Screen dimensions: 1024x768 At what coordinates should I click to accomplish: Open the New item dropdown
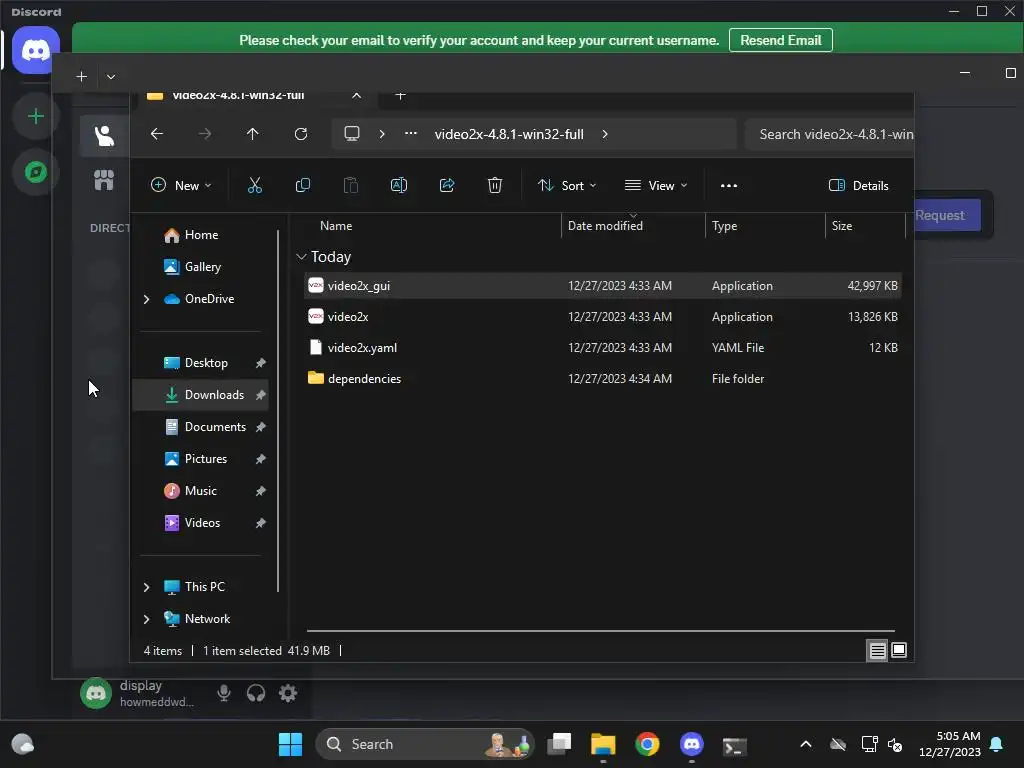(x=181, y=185)
